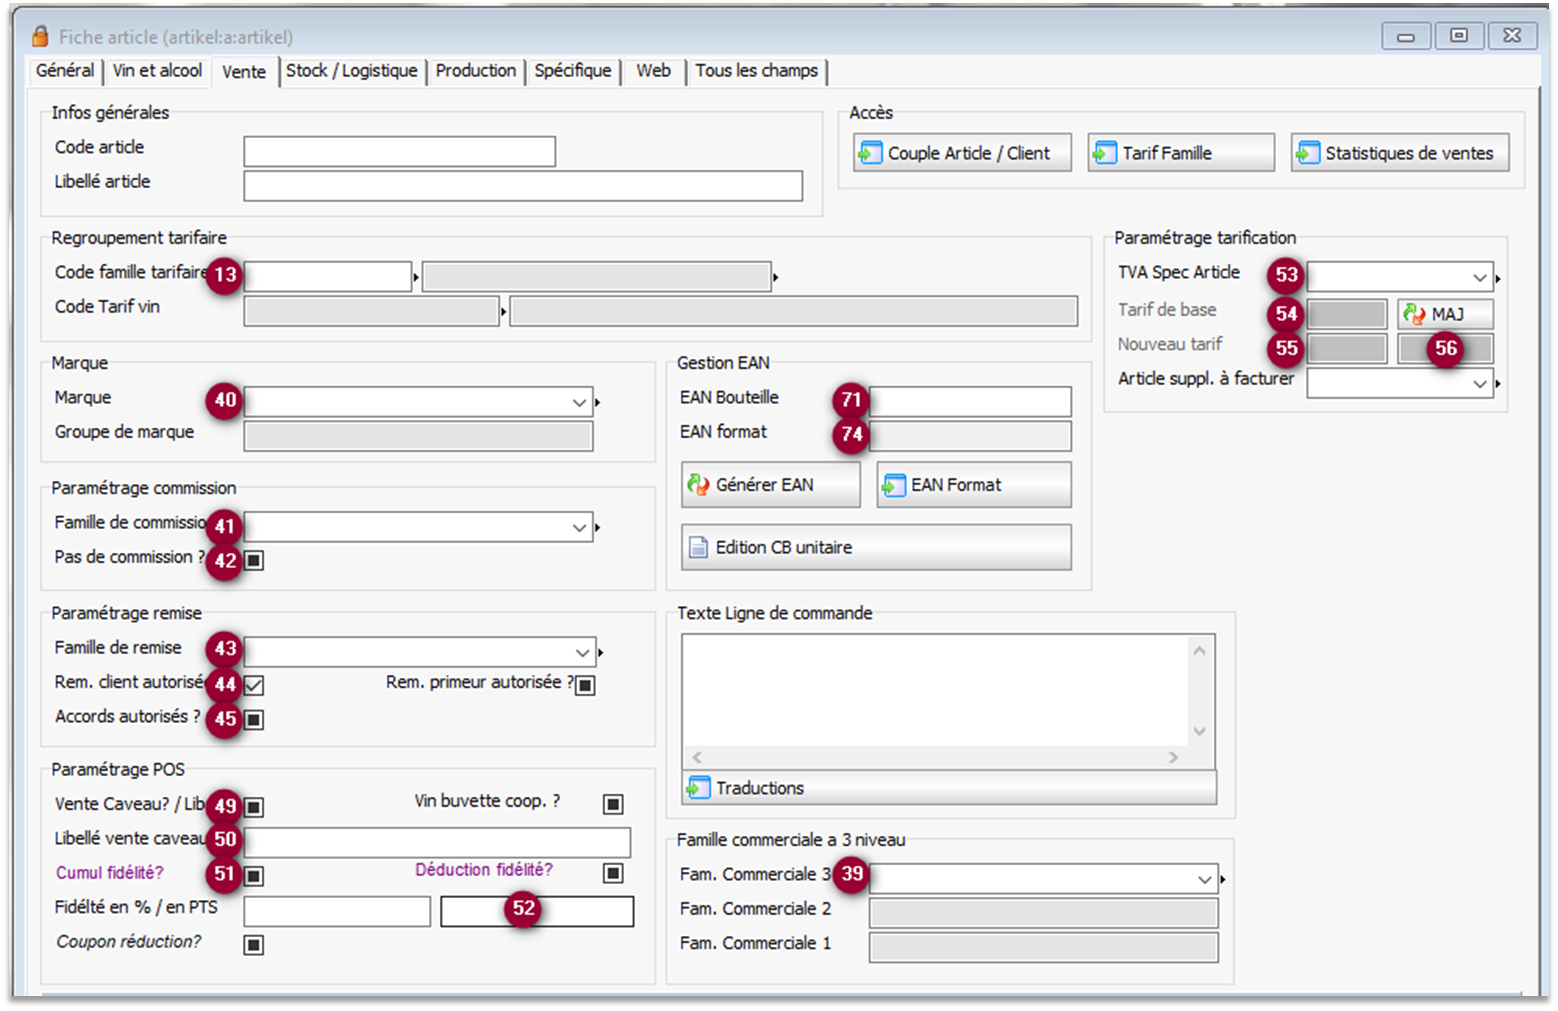Expand the TVA Spec Article dropdown

click(x=1480, y=277)
